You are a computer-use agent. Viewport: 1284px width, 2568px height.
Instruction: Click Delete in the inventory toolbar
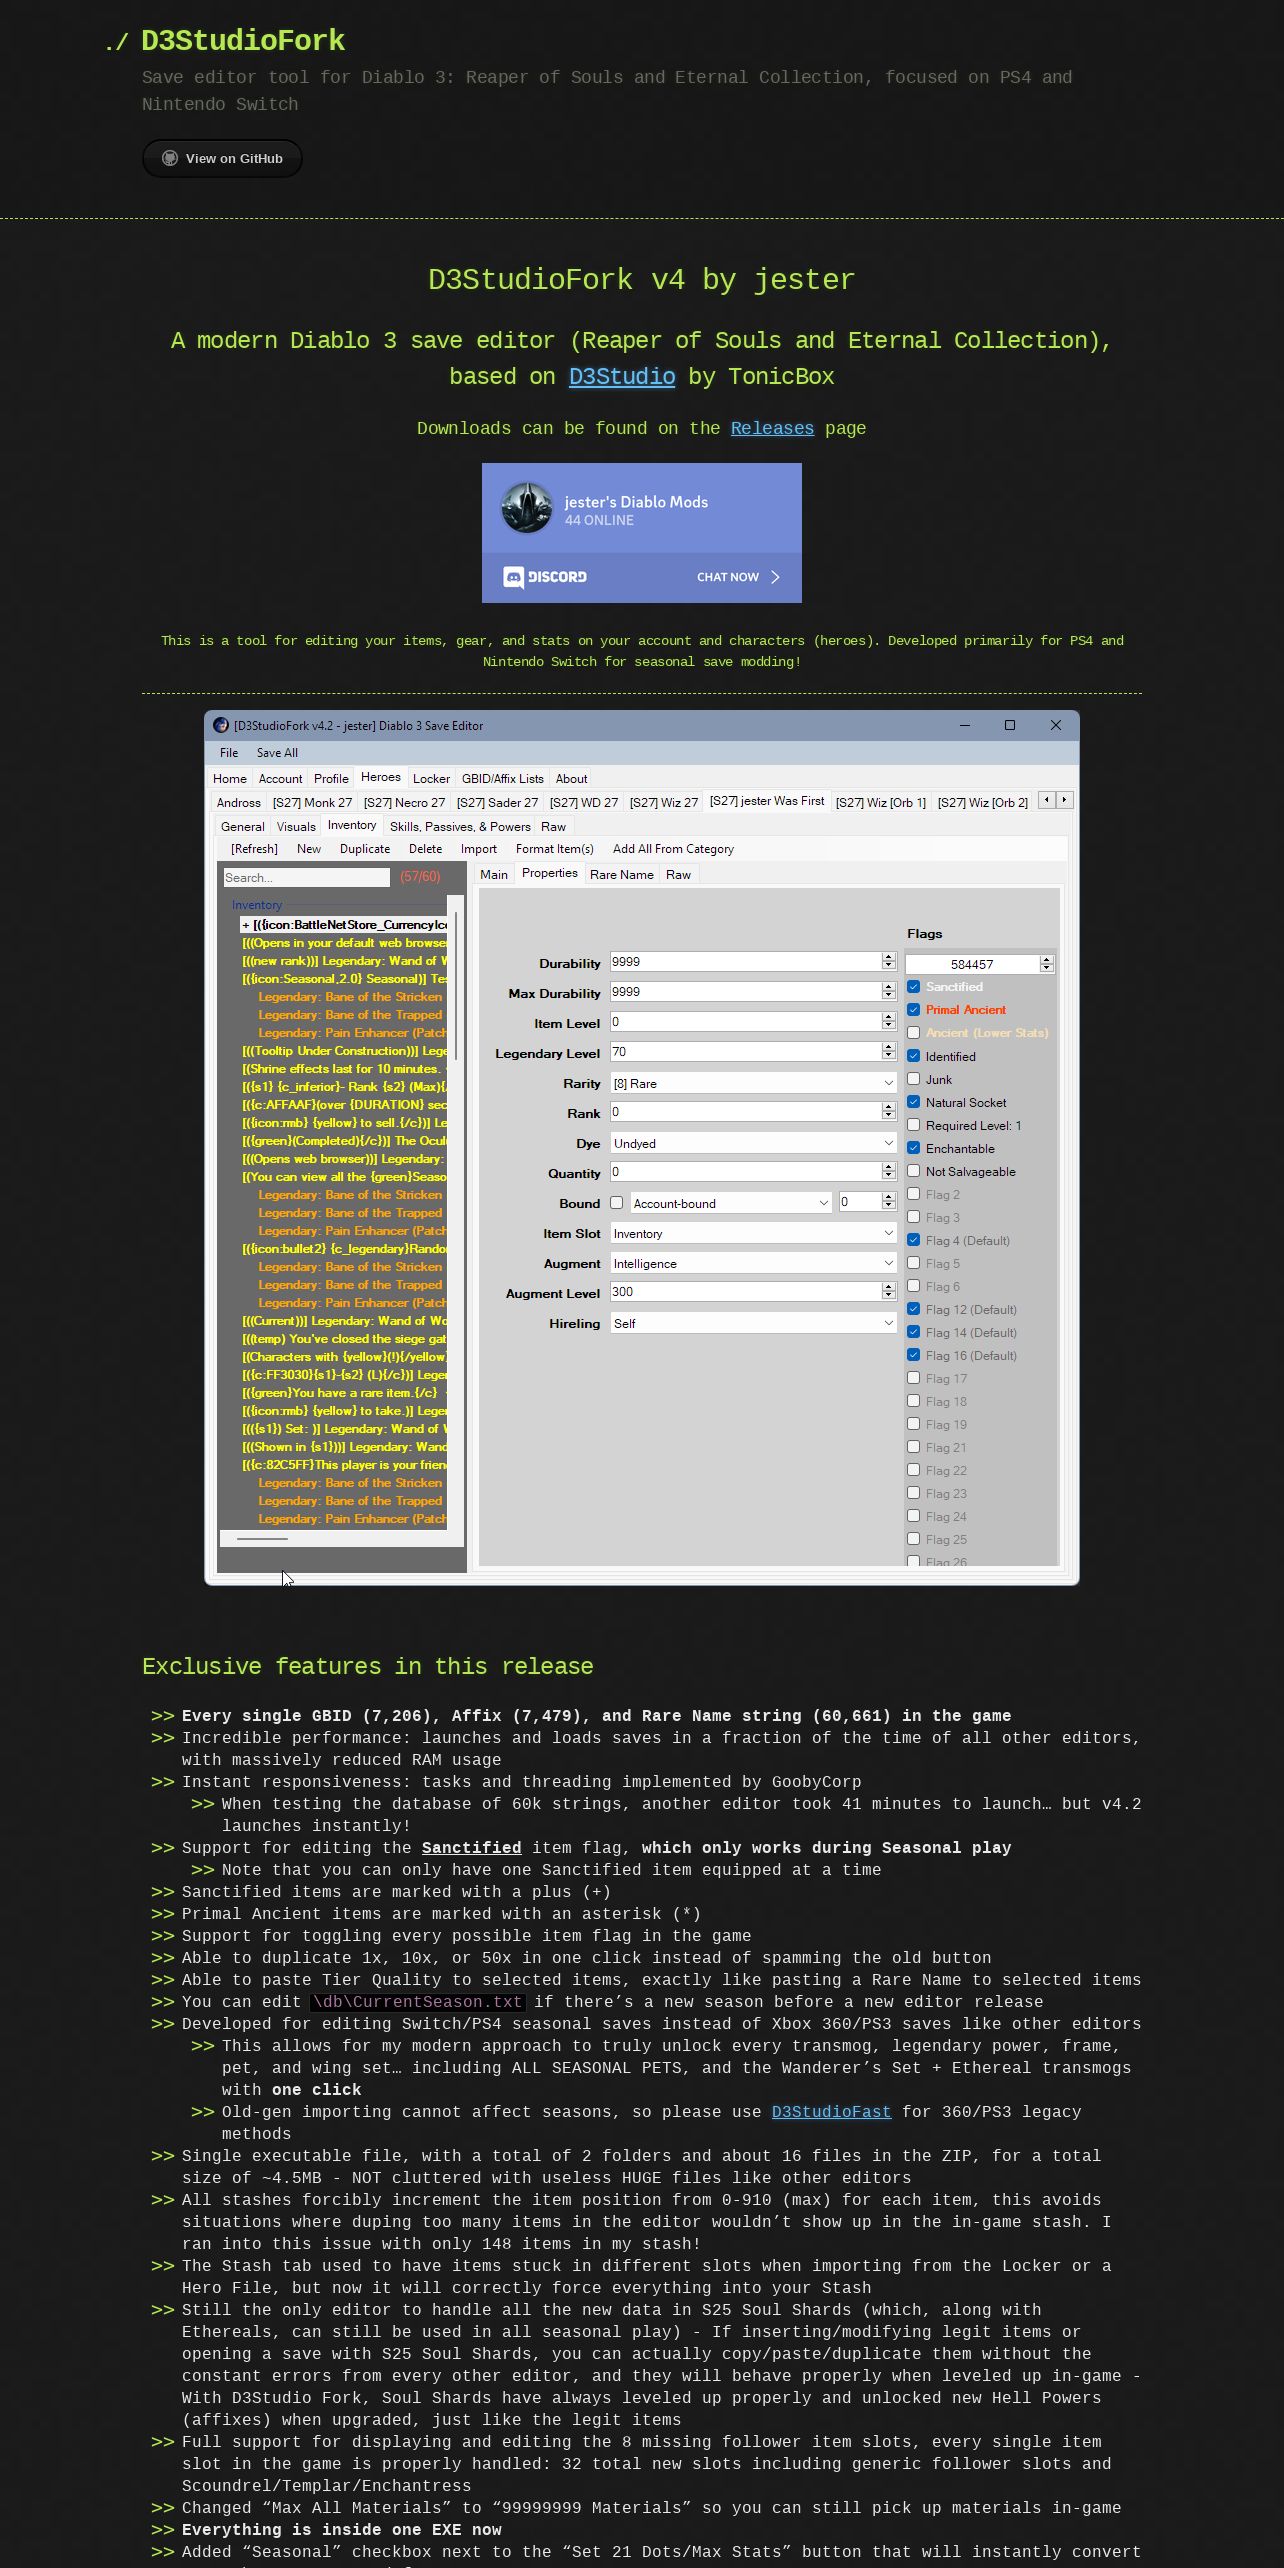[425, 849]
